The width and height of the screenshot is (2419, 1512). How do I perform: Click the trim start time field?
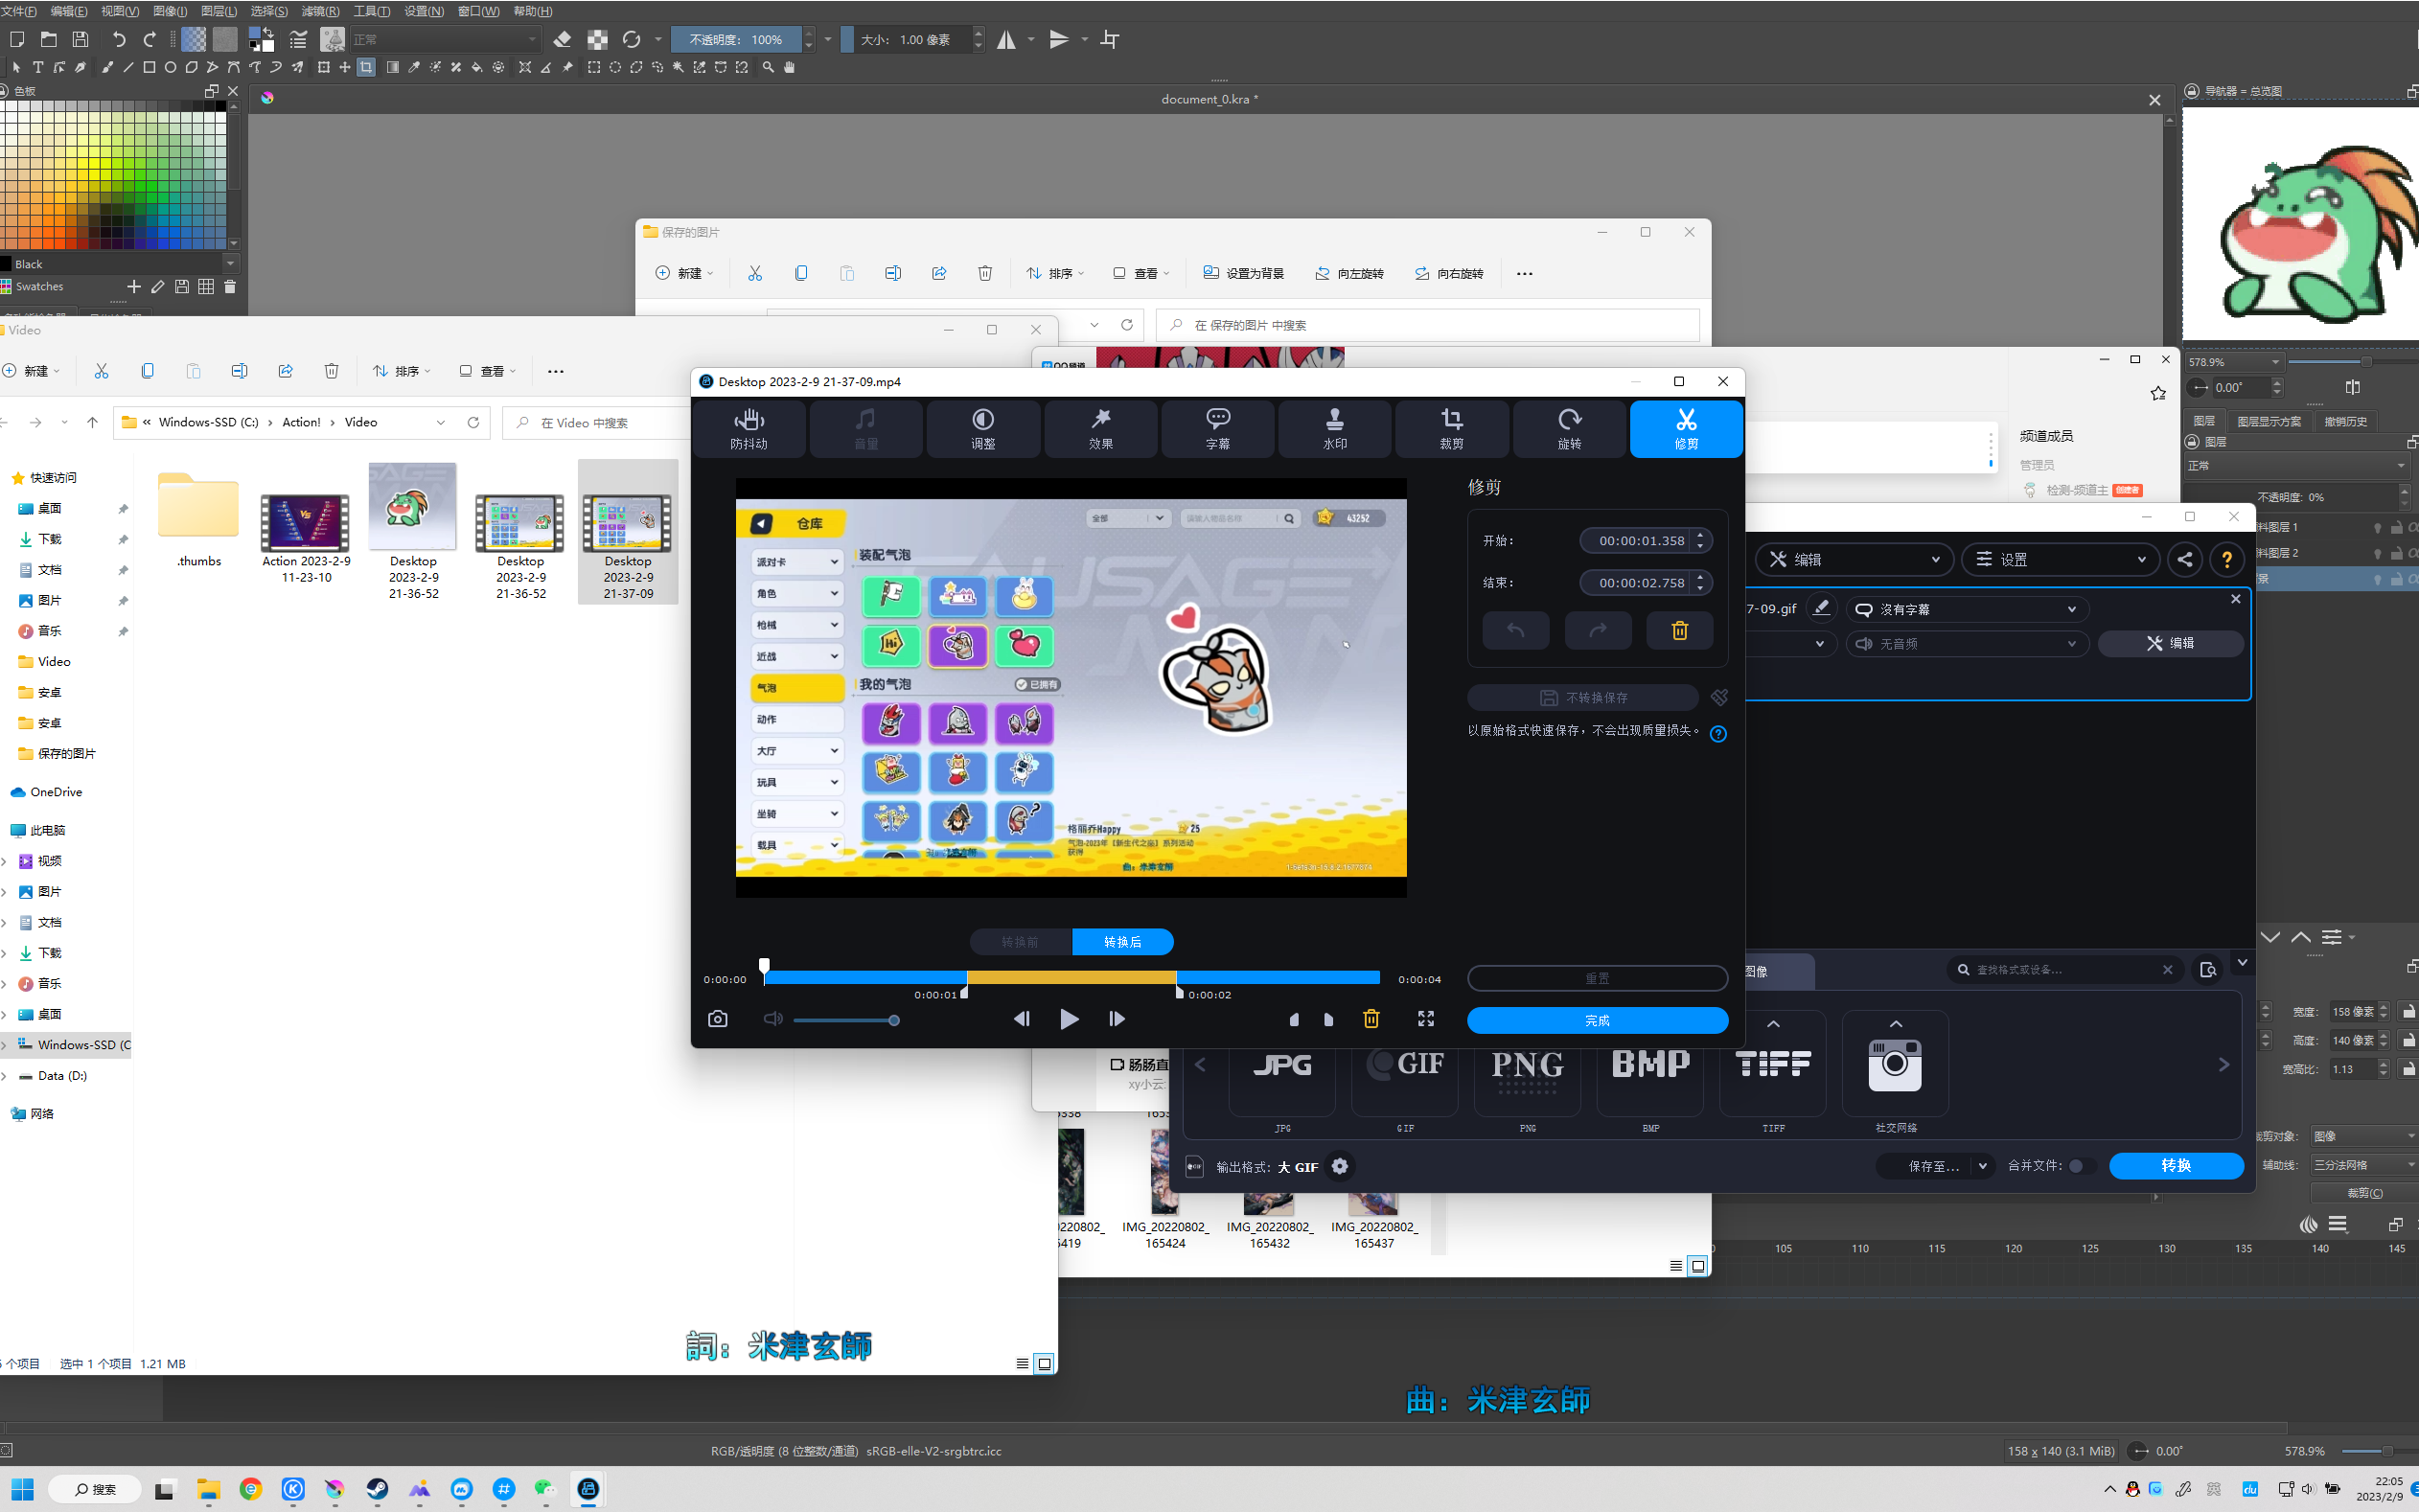(1642, 540)
